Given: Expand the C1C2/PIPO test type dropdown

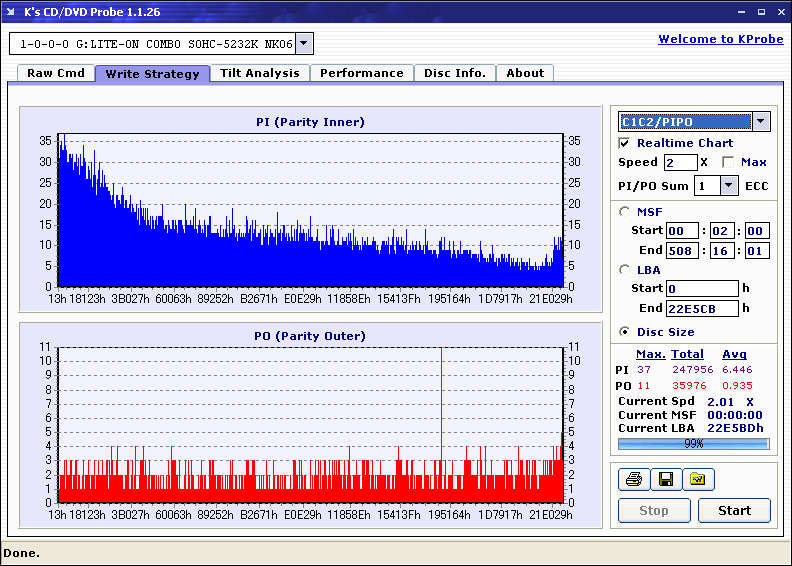Looking at the screenshot, I should tap(761, 121).
